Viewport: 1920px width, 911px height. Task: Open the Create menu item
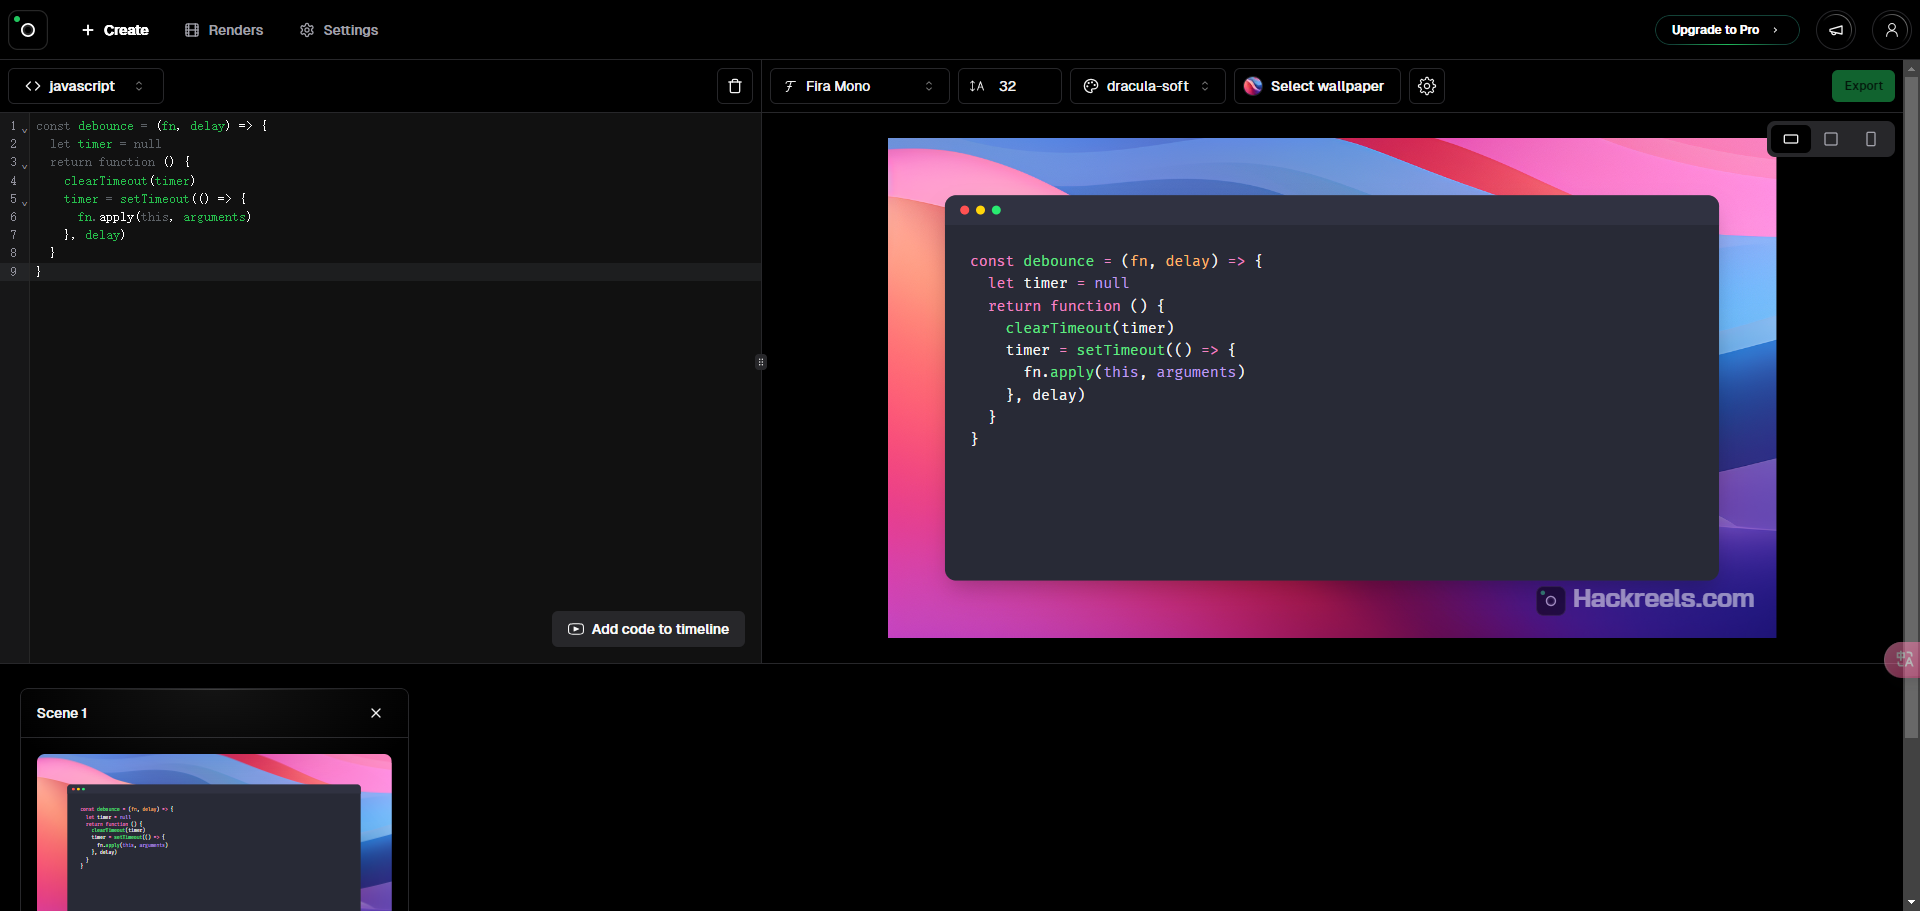pos(115,30)
